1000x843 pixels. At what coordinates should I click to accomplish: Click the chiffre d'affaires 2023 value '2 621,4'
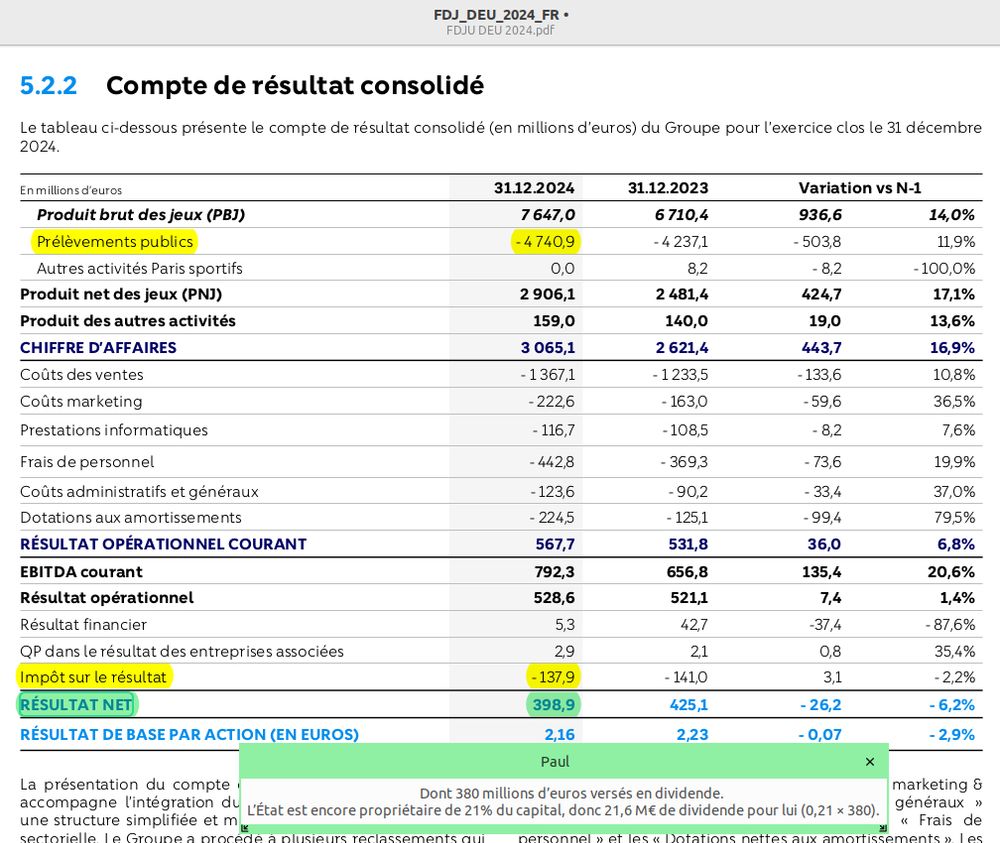(682, 348)
